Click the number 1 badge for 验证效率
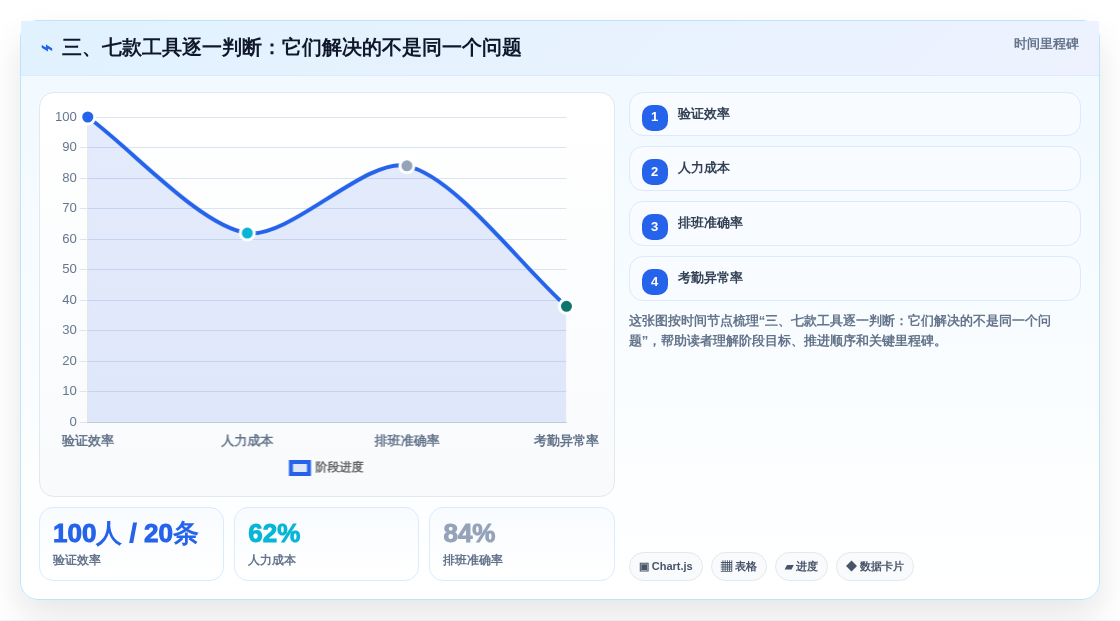1120x621 pixels. [x=654, y=117]
